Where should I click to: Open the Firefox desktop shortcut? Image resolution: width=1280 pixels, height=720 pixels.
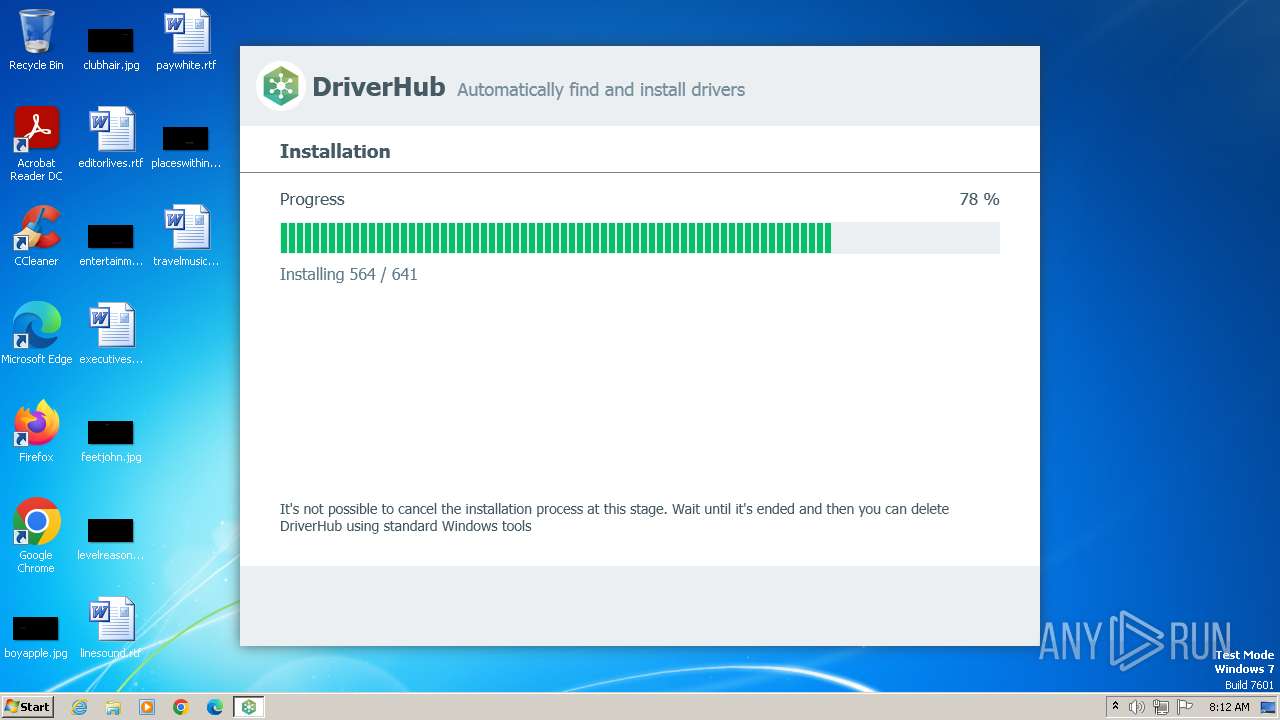[36, 432]
